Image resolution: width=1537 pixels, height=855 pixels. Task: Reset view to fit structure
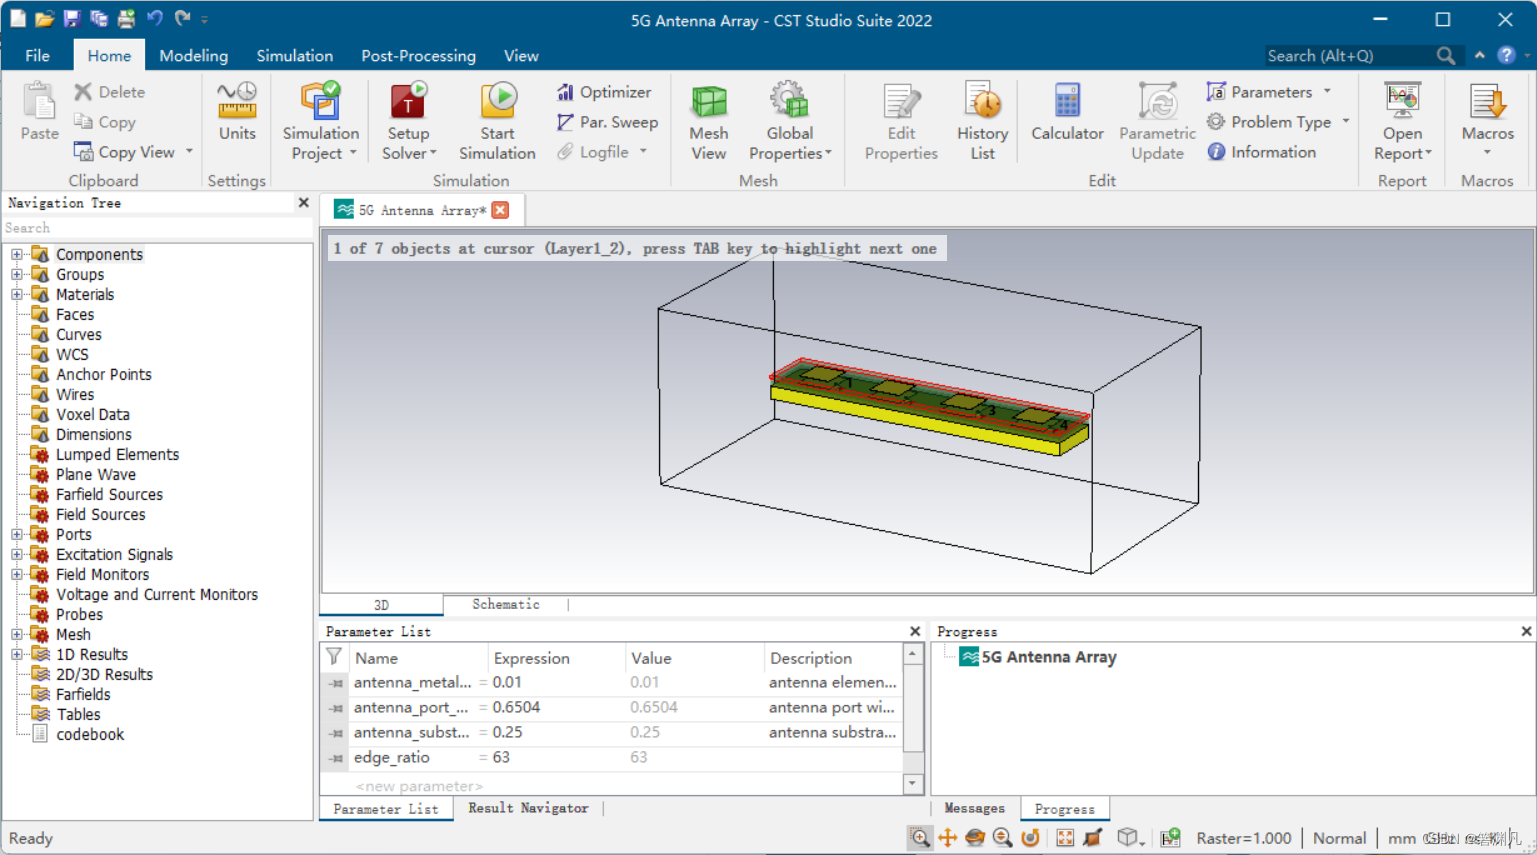[1065, 838]
